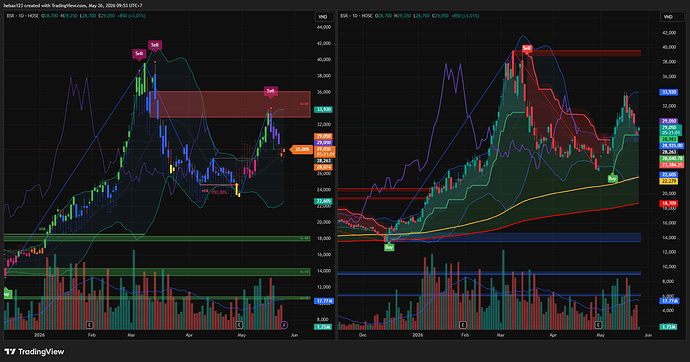
Task: Click the orange 20.00% label
Action: (x=301, y=150)
